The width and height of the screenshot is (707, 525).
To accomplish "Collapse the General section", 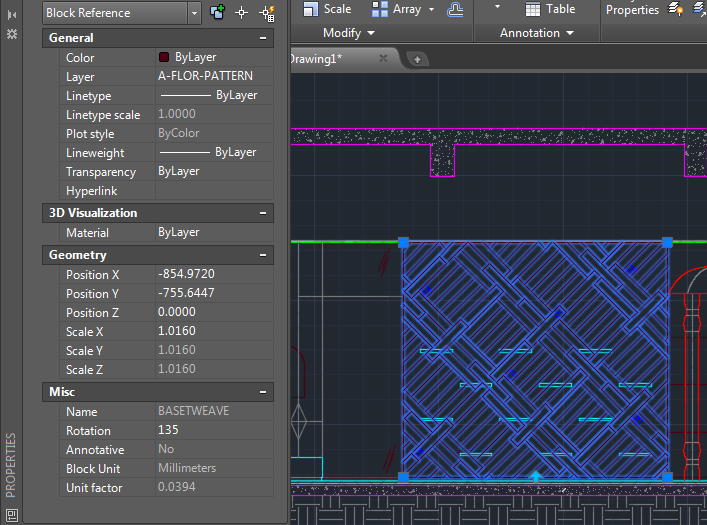I will [x=263, y=38].
